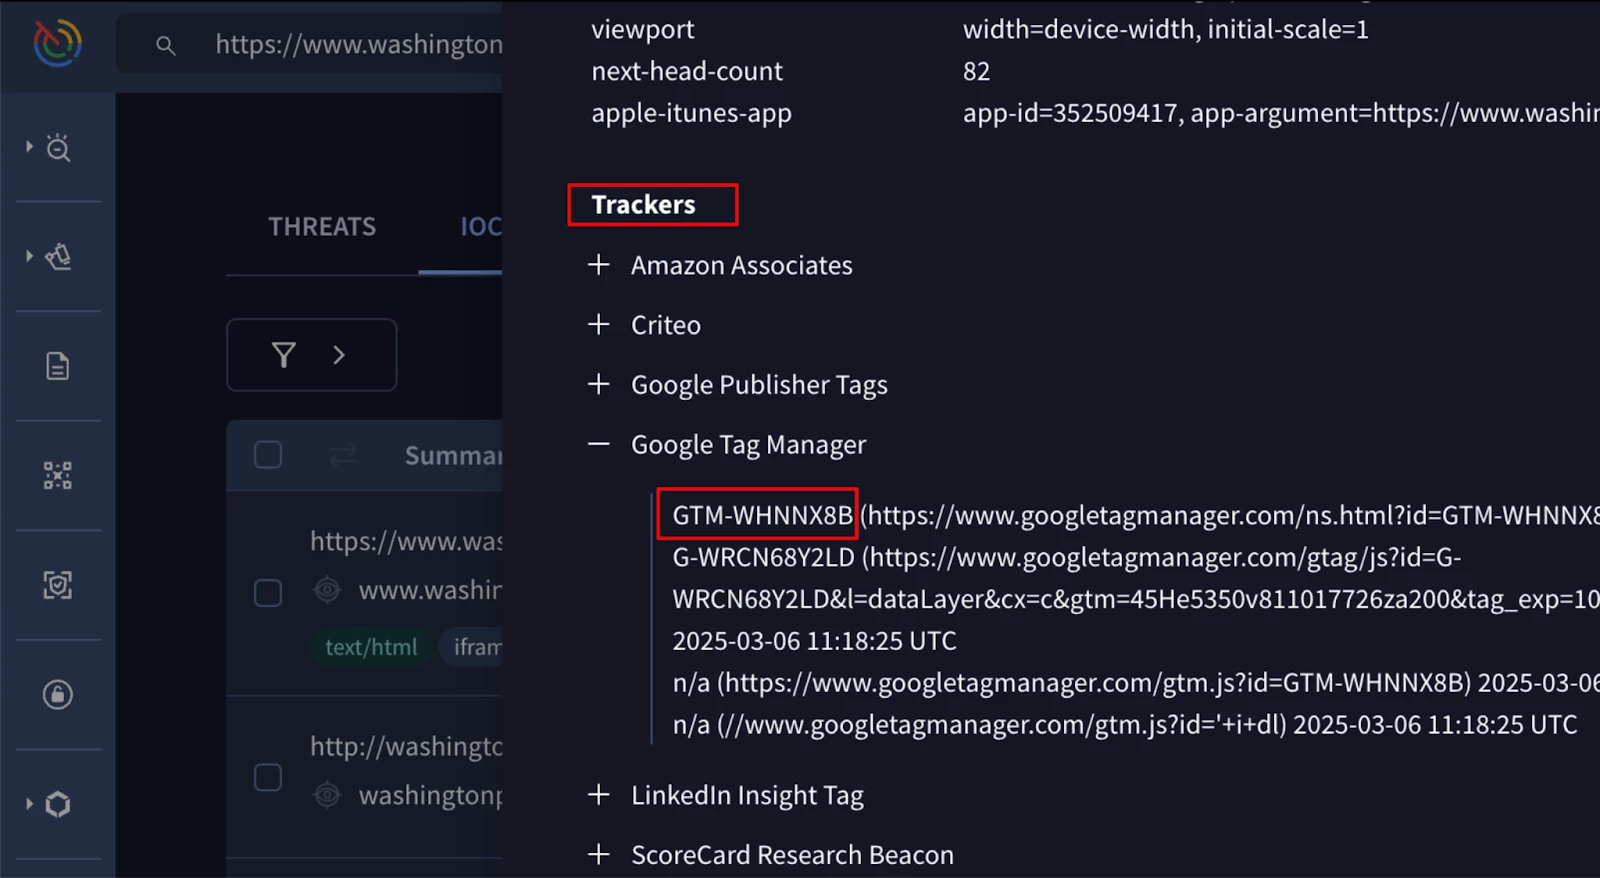1600x878 pixels.
Task: Expand ScoreCard Research Beacon tracker
Action: tap(599, 854)
